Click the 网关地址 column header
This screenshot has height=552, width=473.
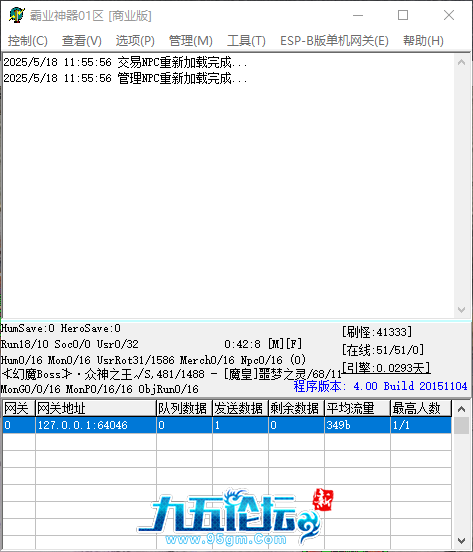pyautogui.click(x=96, y=408)
